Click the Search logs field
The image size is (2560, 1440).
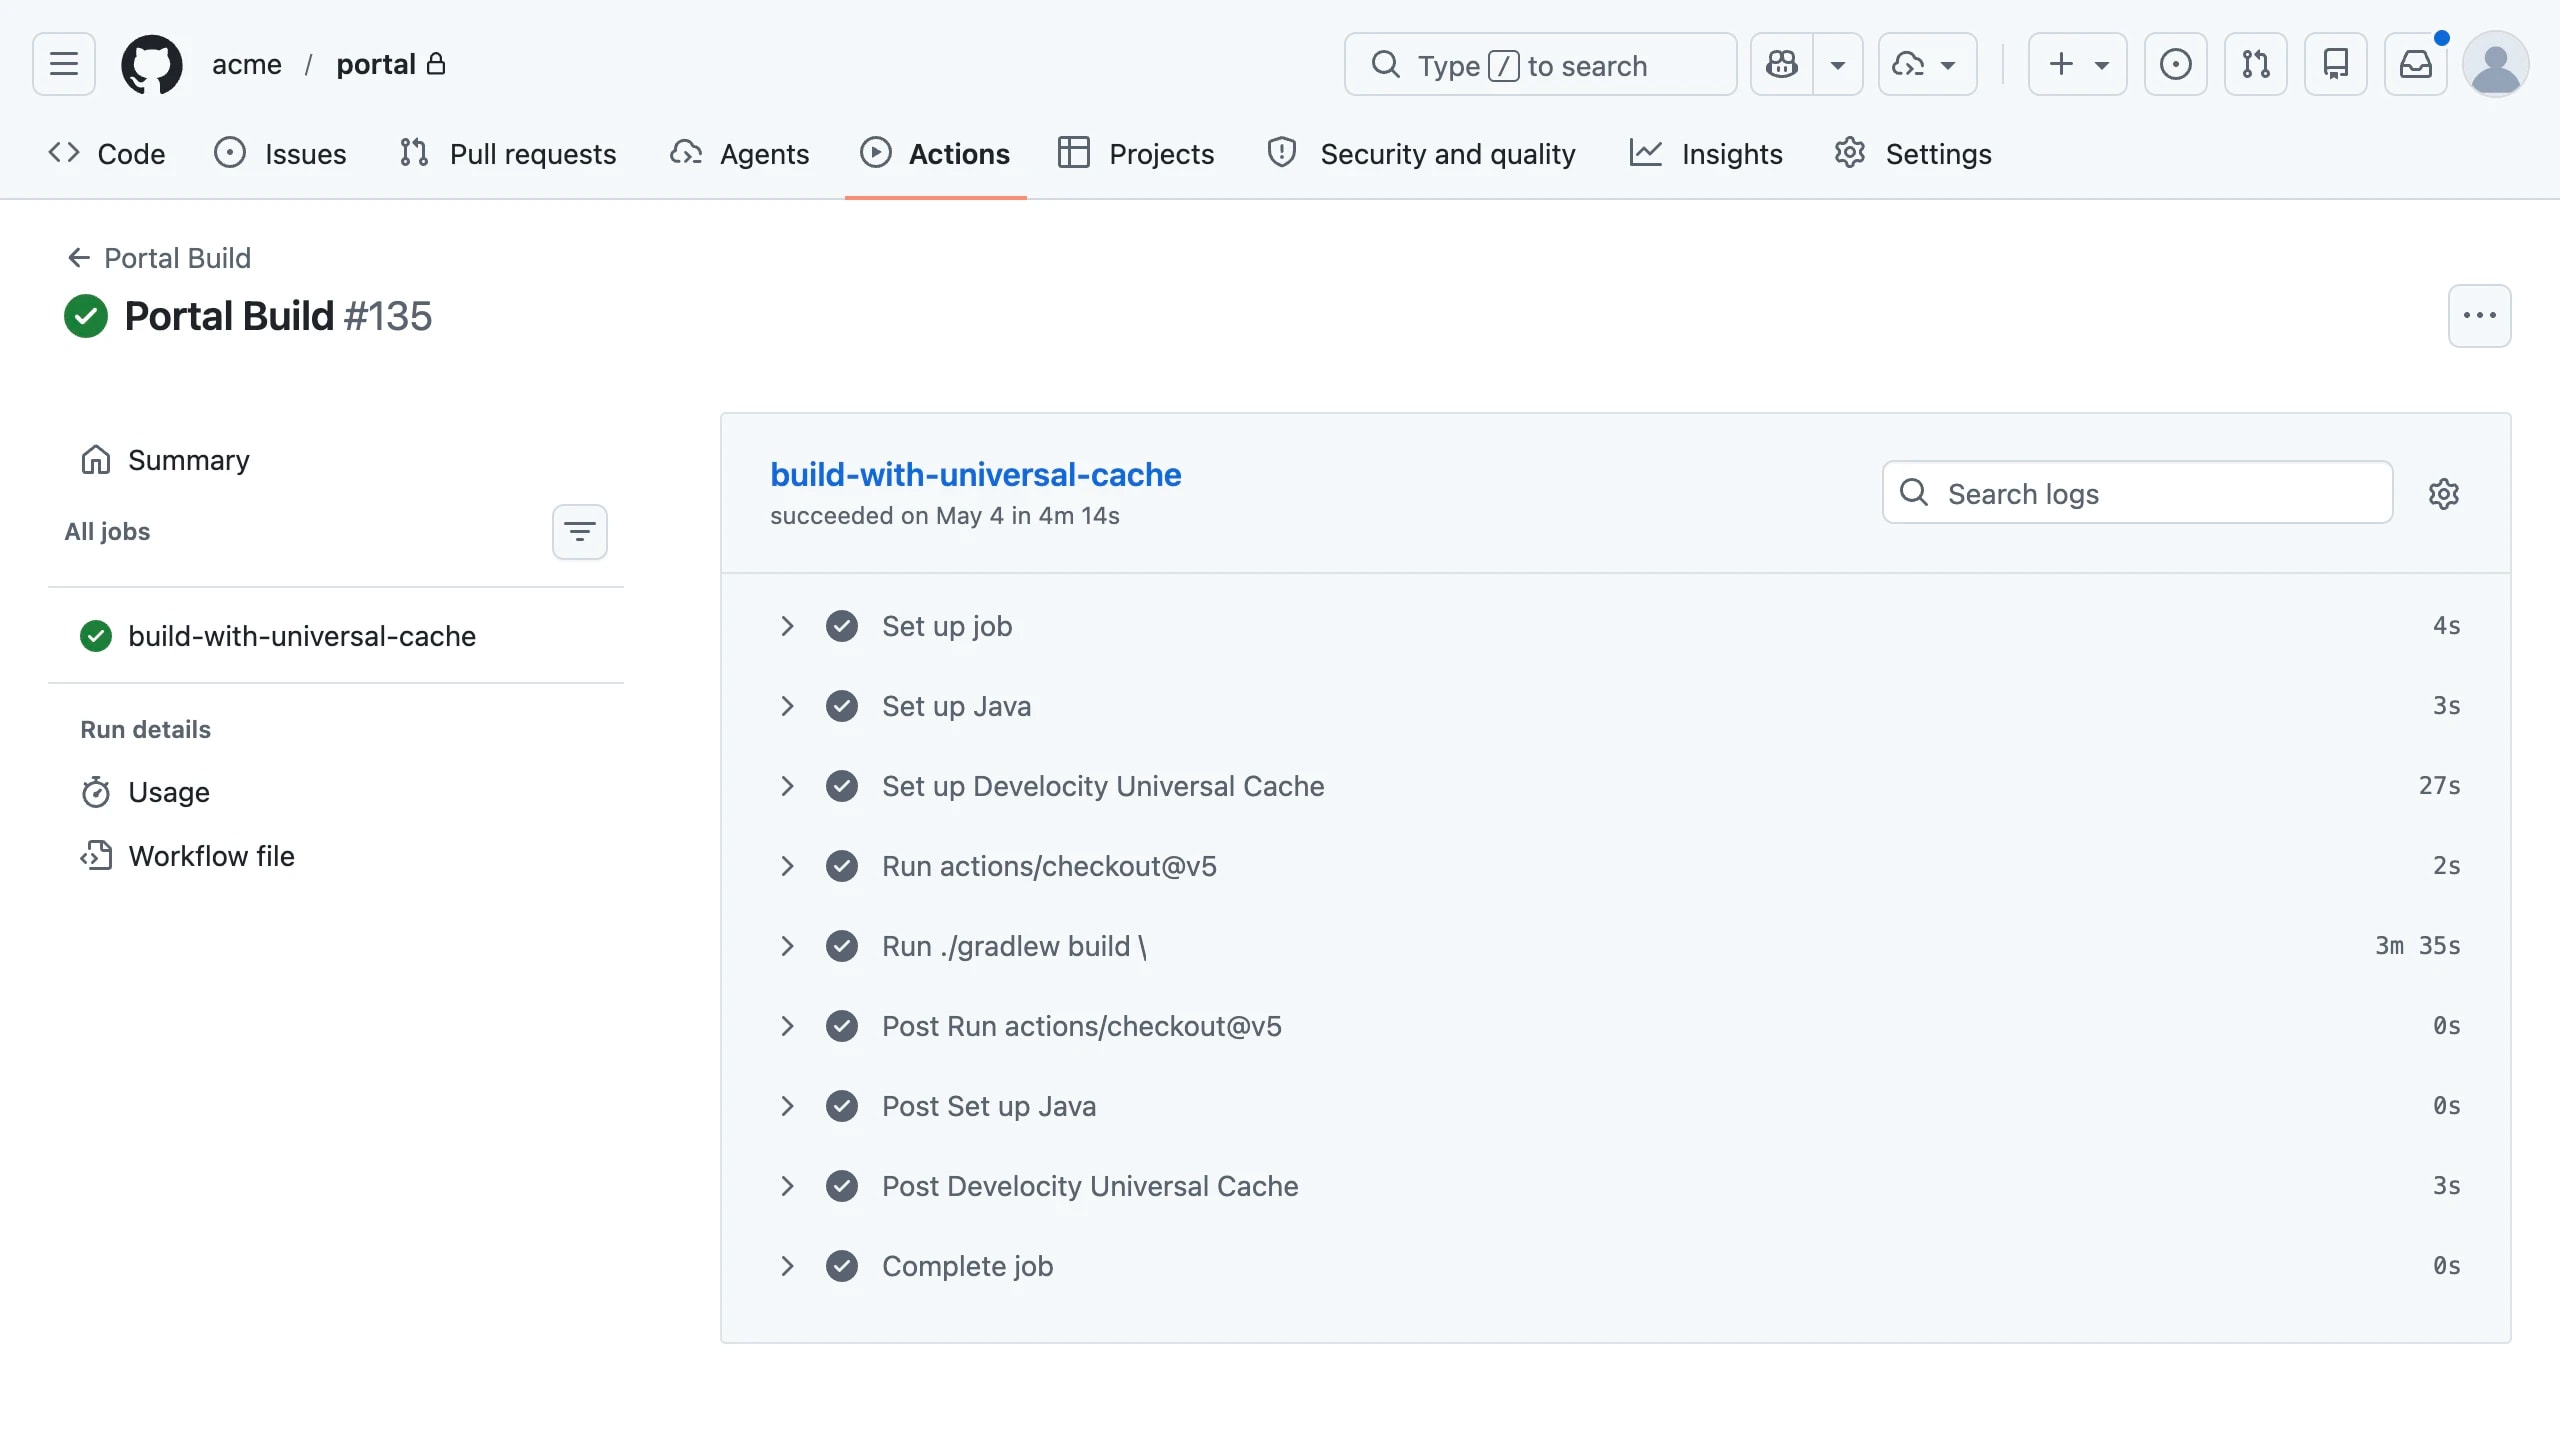coord(2138,492)
